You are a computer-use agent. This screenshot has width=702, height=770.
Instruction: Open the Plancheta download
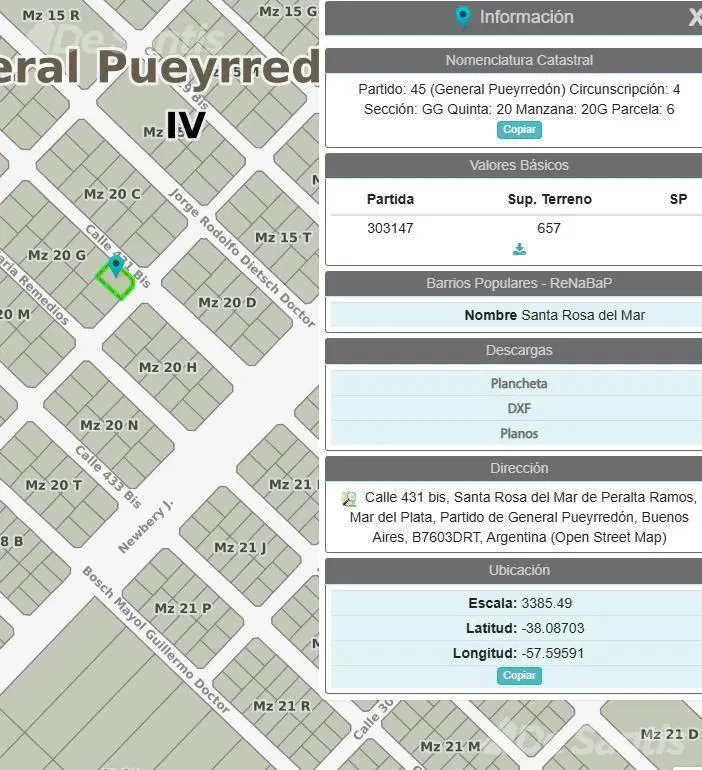518,384
